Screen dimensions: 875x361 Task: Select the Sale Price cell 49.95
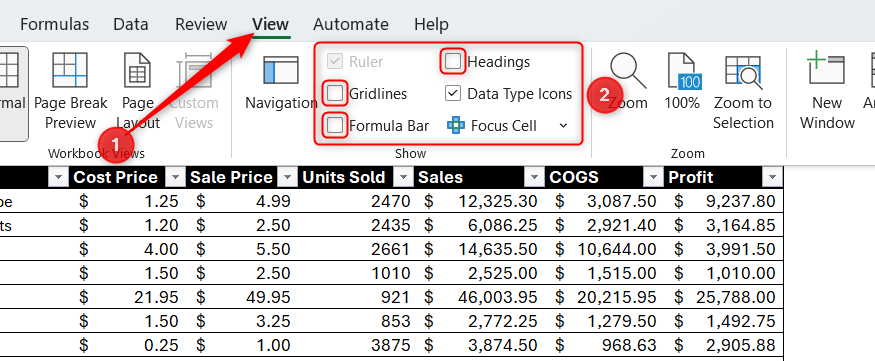click(x=242, y=297)
